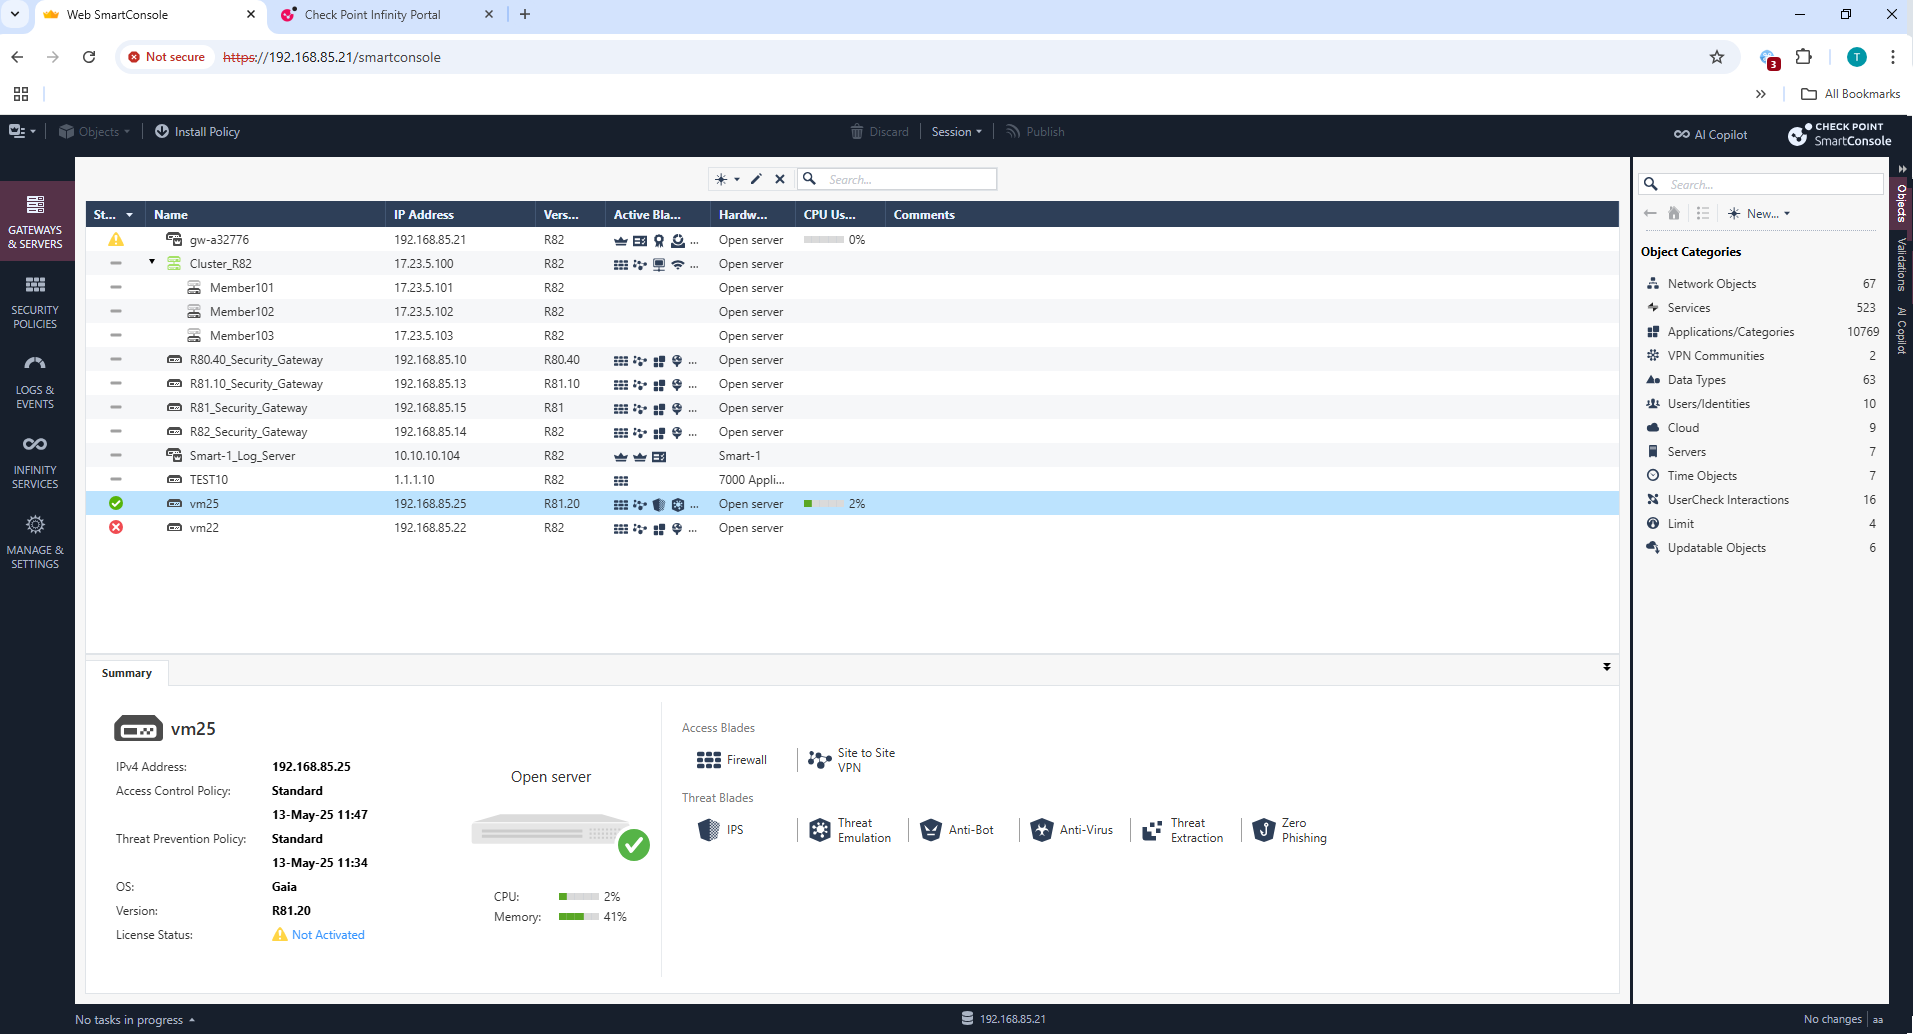This screenshot has height=1034, width=1913.
Task: Click the X delete icon in the gateway toolbar
Action: pos(780,179)
